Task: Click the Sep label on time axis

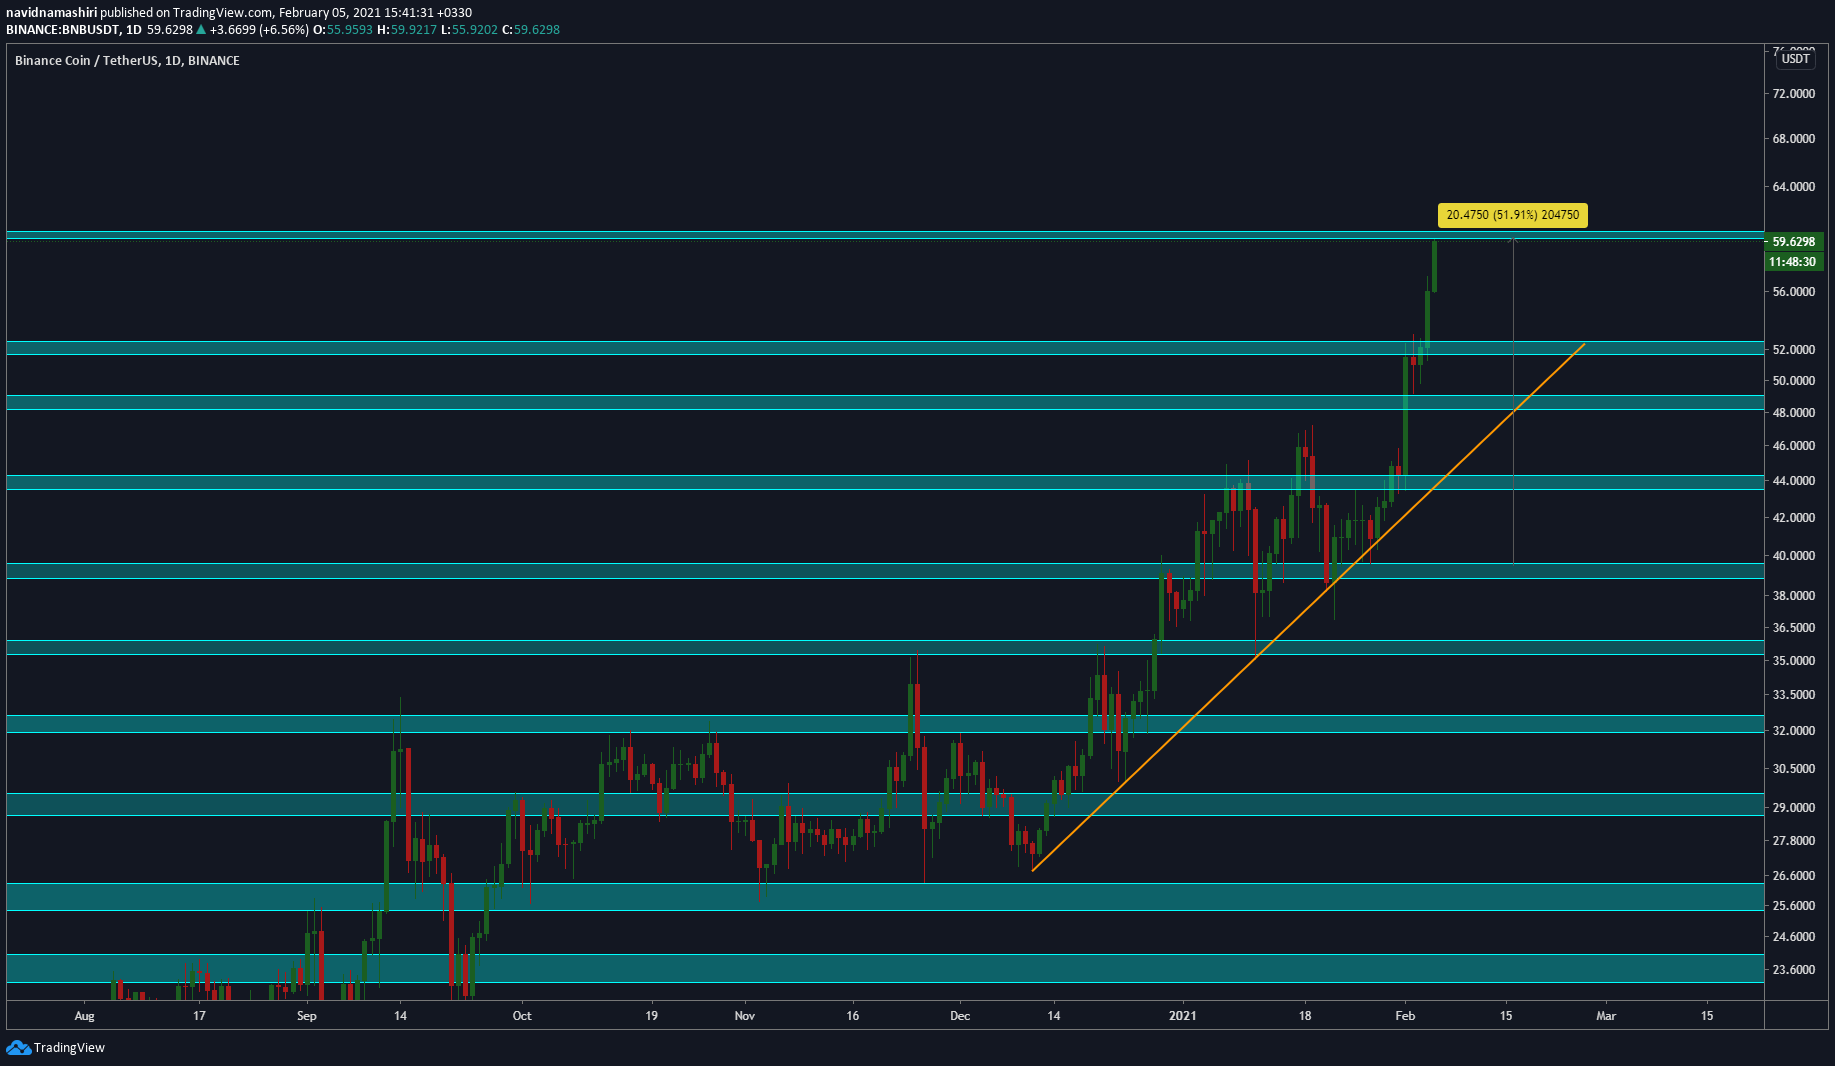Action: [307, 1016]
